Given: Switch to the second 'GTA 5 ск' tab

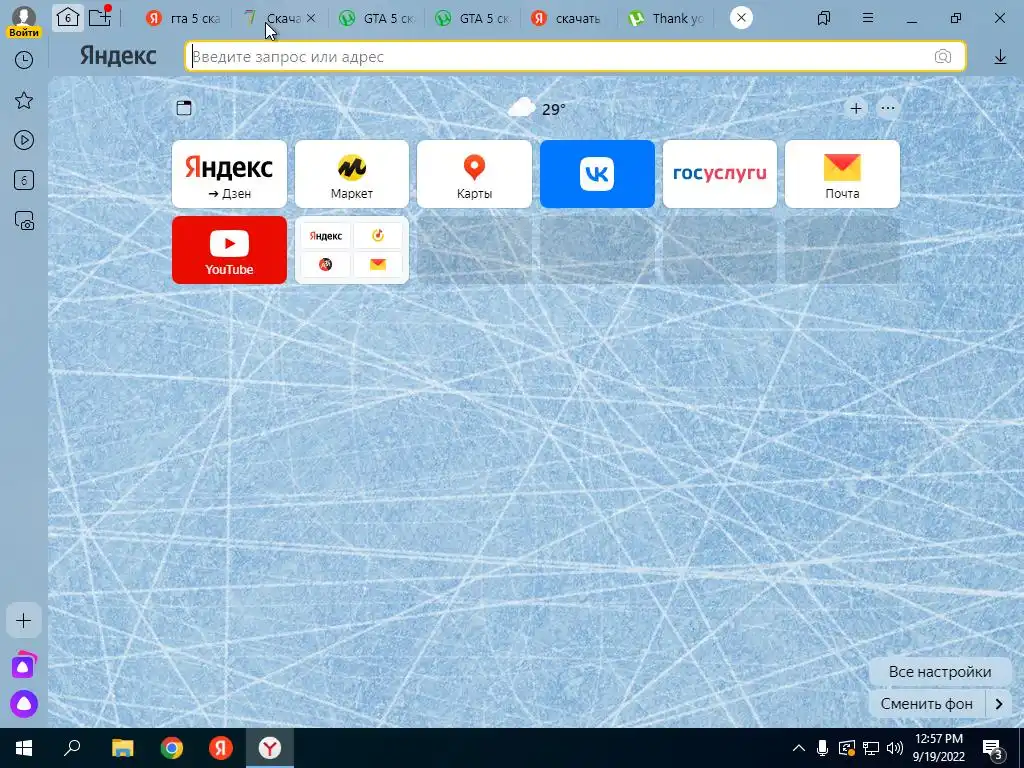Looking at the screenshot, I should [473, 18].
